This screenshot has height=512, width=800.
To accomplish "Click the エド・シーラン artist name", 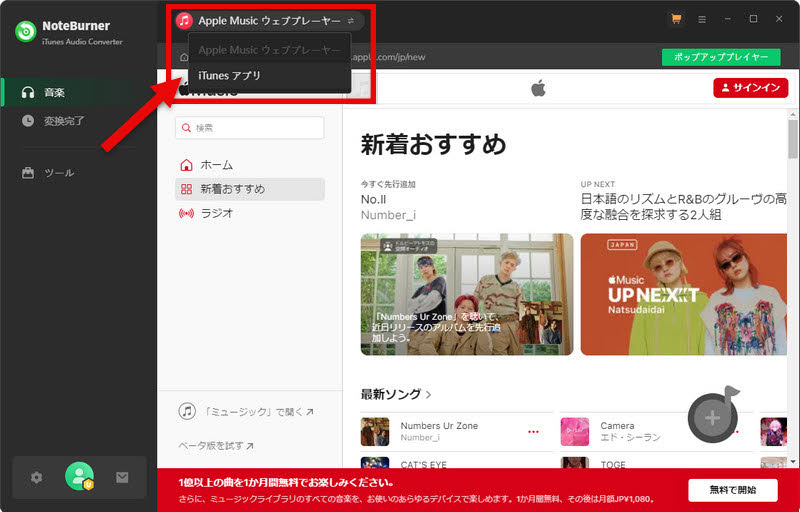I will coord(630,438).
